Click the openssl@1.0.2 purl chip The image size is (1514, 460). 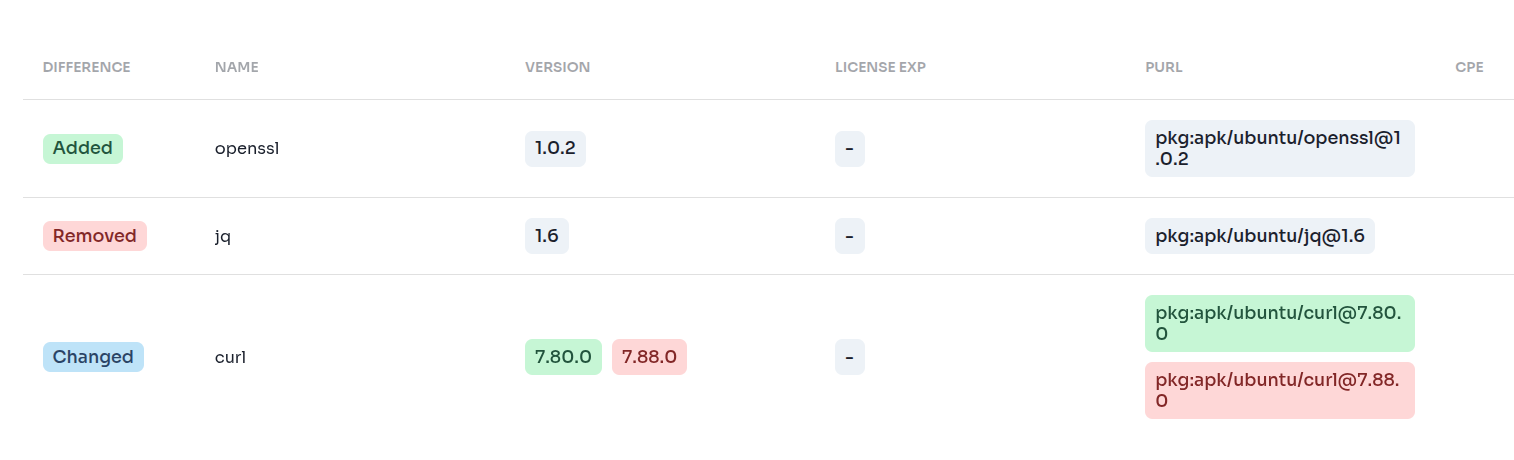click(1279, 148)
